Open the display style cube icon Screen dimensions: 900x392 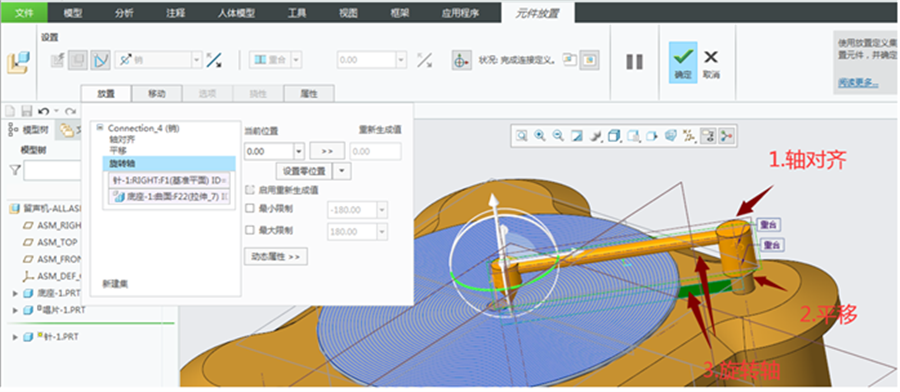(614, 135)
